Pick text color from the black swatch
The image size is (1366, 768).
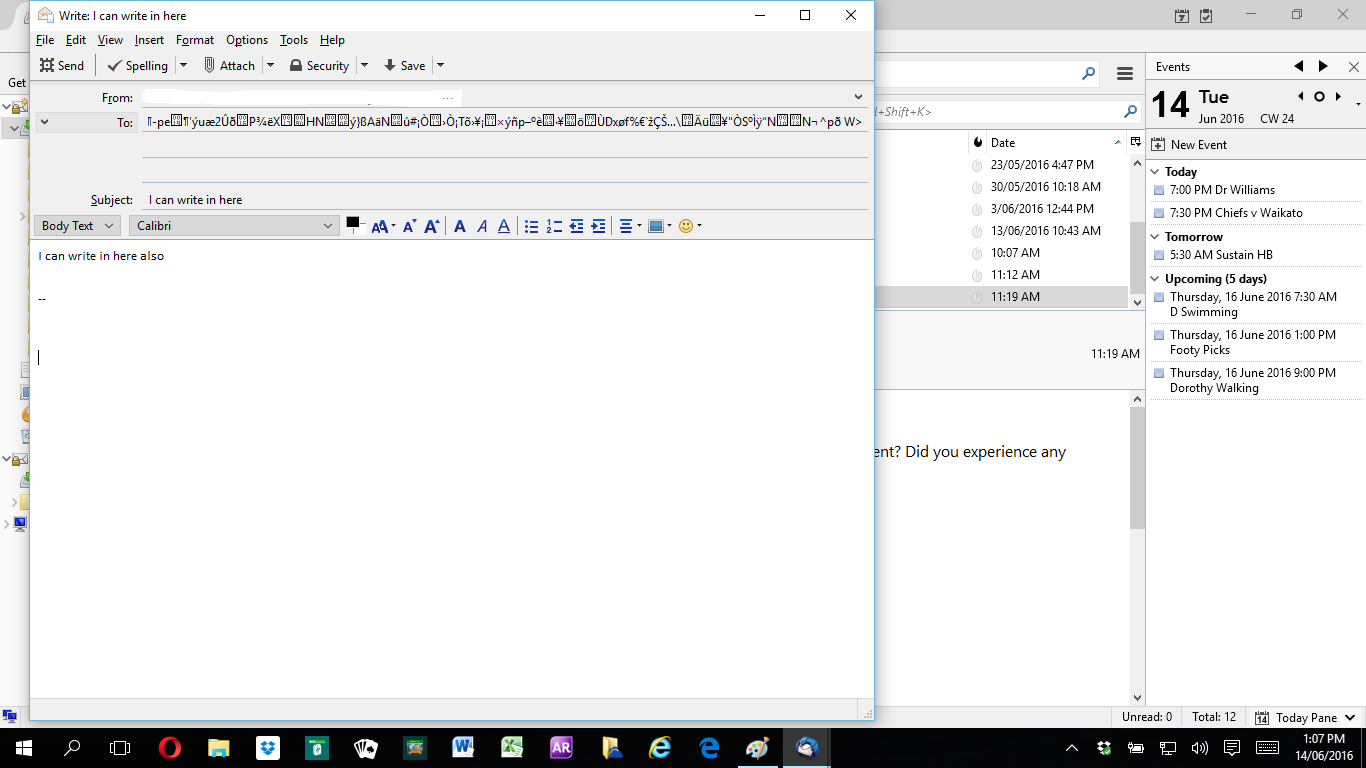pos(352,223)
